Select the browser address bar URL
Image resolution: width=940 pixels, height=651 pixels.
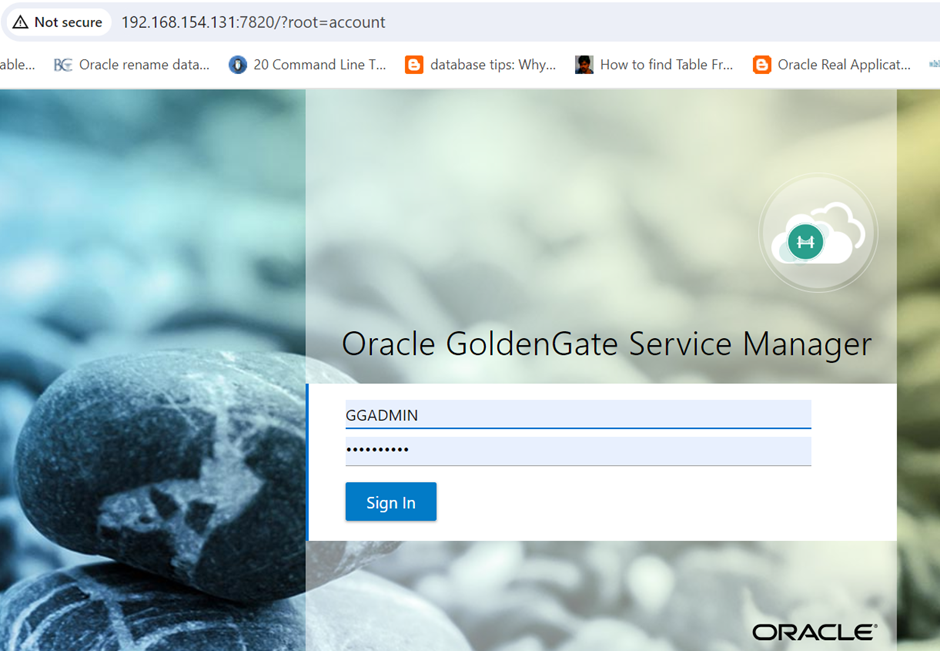point(253,22)
